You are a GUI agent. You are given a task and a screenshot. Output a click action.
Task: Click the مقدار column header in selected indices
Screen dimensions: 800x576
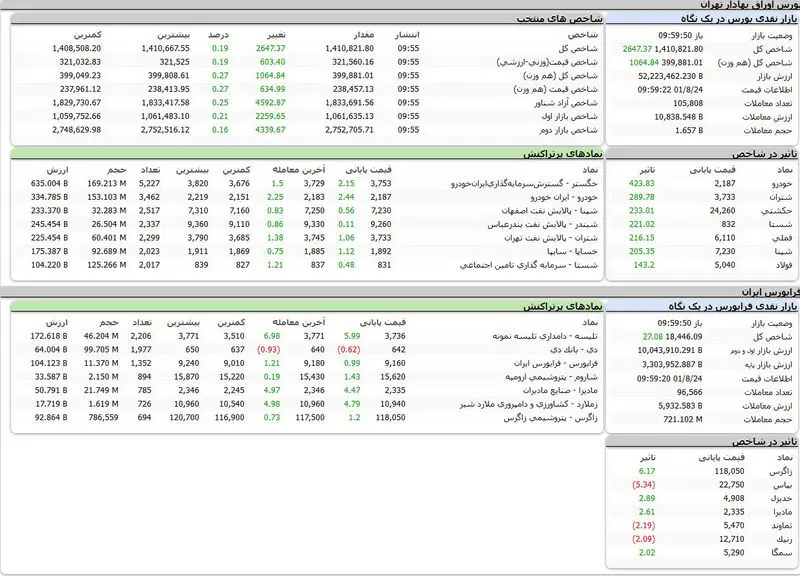point(364,35)
